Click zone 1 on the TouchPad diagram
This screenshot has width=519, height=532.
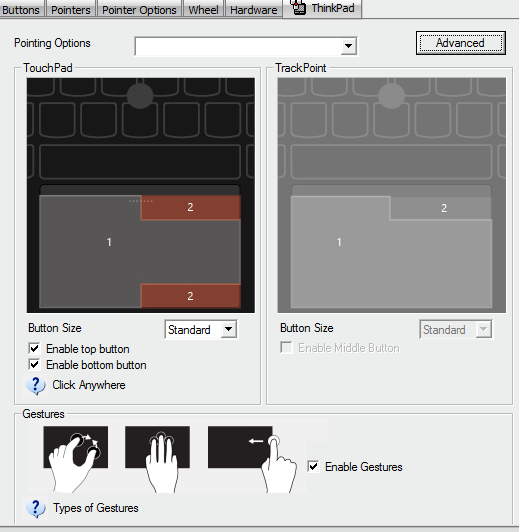tap(109, 242)
